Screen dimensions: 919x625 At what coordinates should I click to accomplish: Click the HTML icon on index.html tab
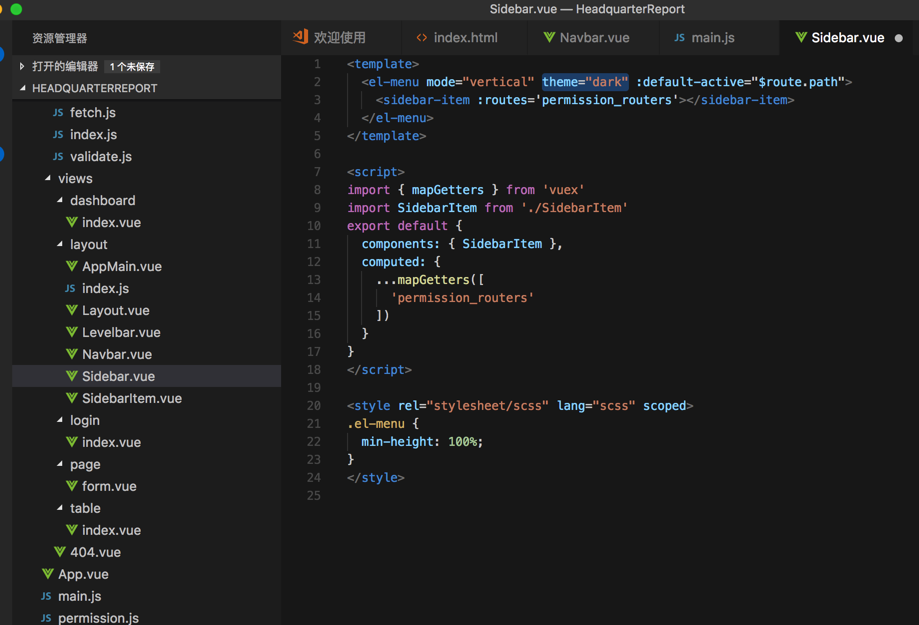coord(422,38)
